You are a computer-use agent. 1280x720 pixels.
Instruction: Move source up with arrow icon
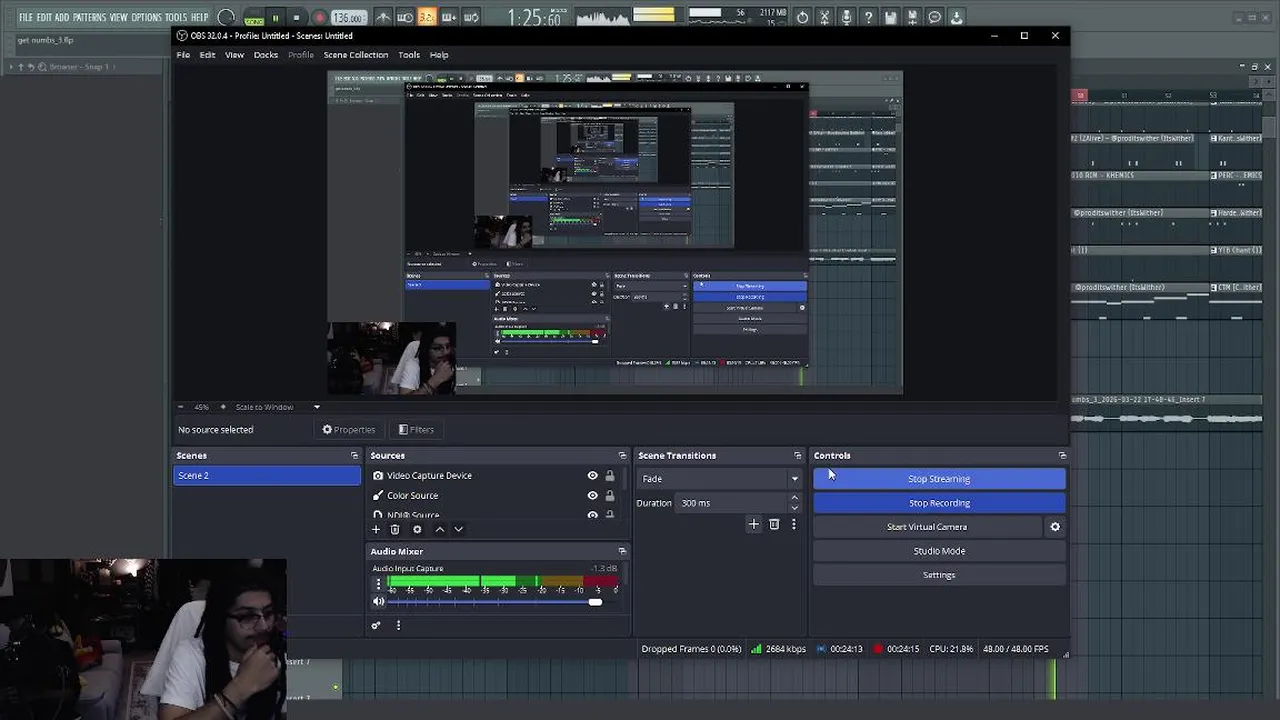tap(439, 530)
